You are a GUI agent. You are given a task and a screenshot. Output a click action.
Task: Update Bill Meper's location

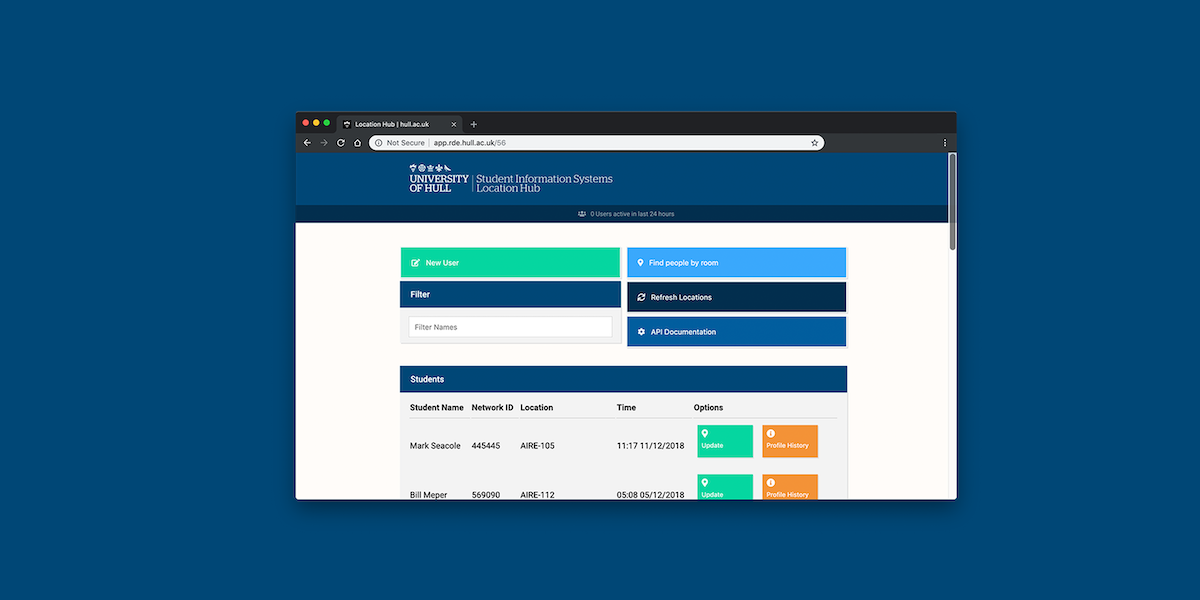725,488
